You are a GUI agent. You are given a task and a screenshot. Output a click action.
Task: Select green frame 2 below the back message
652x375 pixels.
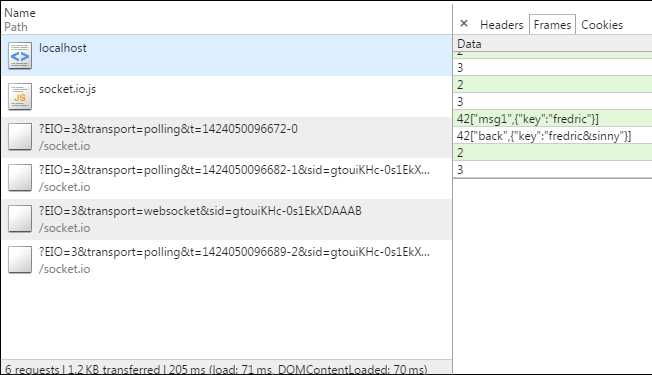tap(553, 153)
